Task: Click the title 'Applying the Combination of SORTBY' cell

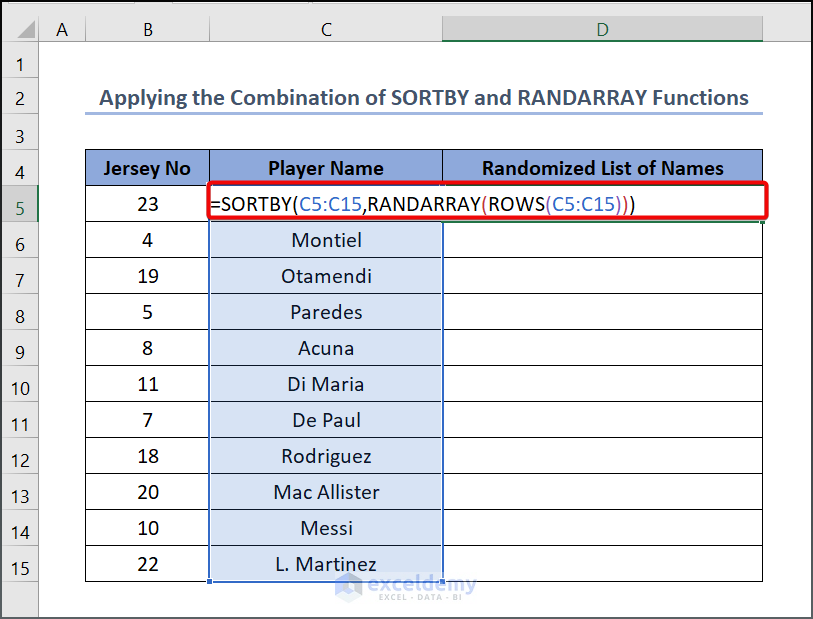Action: [424, 97]
